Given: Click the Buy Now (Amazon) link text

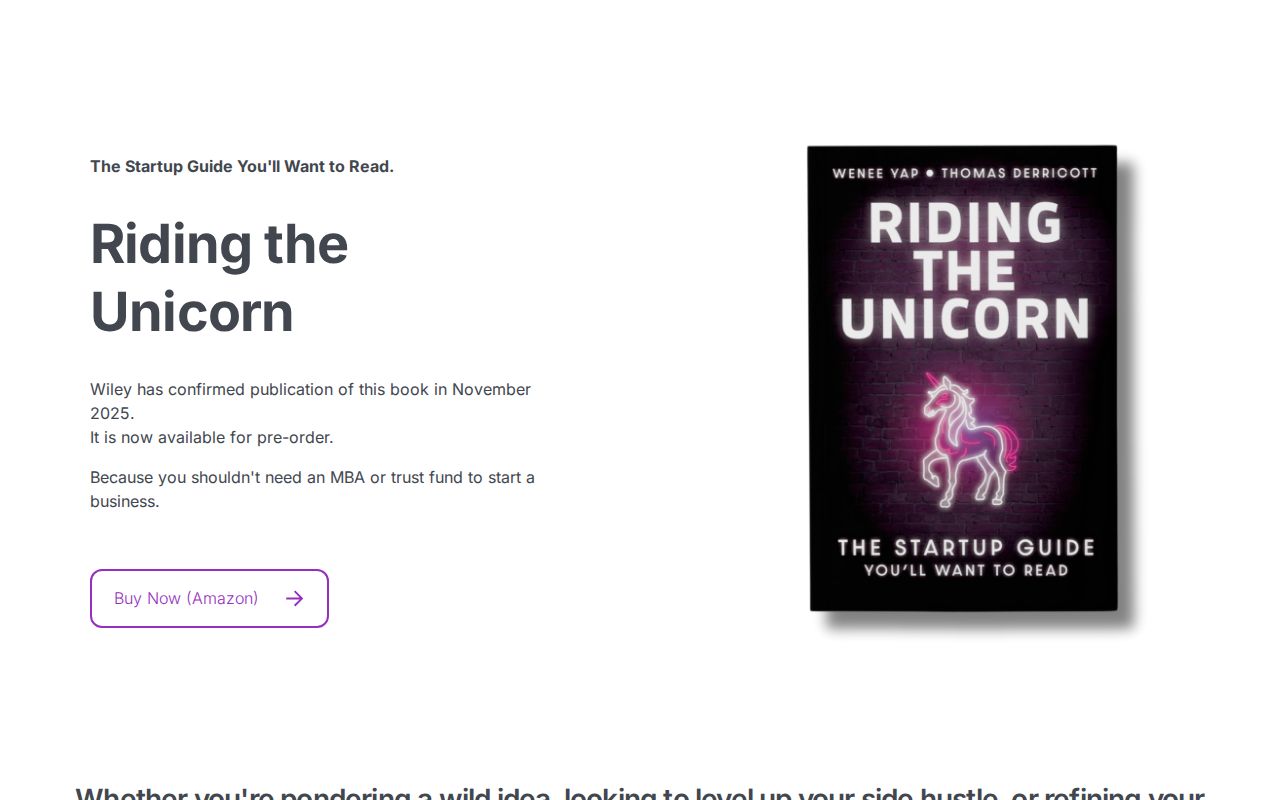Looking at the screenshot, I should (186, 598).
